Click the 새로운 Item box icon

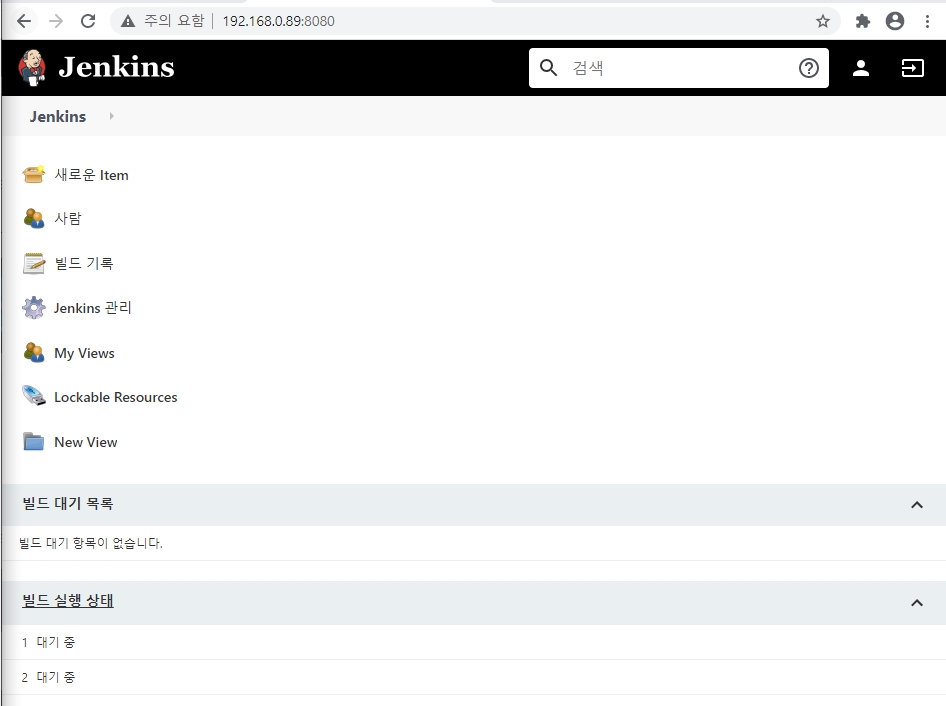pyautogui.click(x=34, y=174)
